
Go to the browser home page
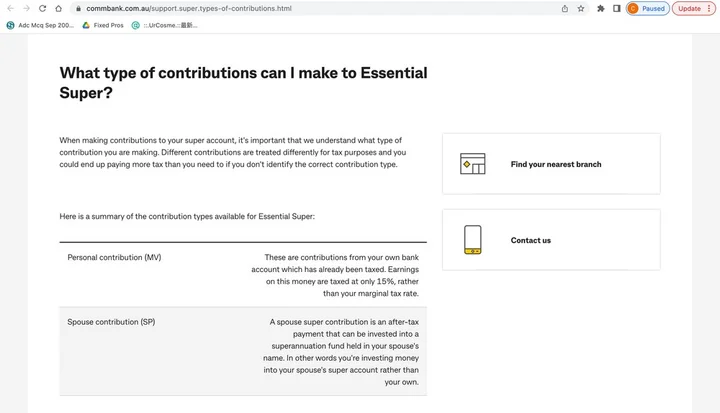click(x=58, y=8)
